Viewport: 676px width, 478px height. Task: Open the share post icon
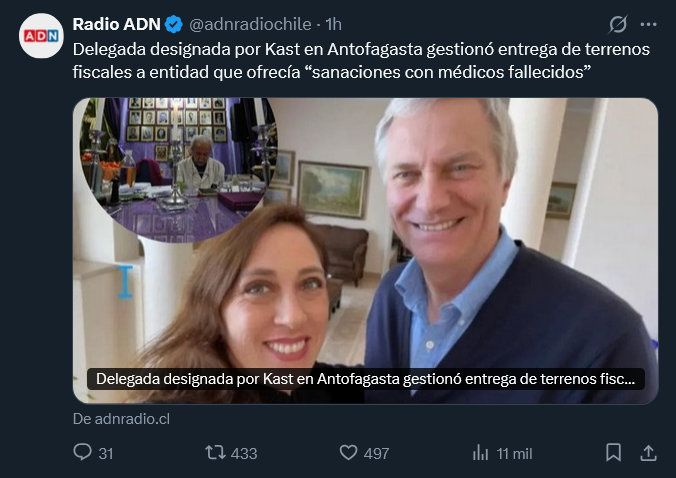tap(648, 453)
